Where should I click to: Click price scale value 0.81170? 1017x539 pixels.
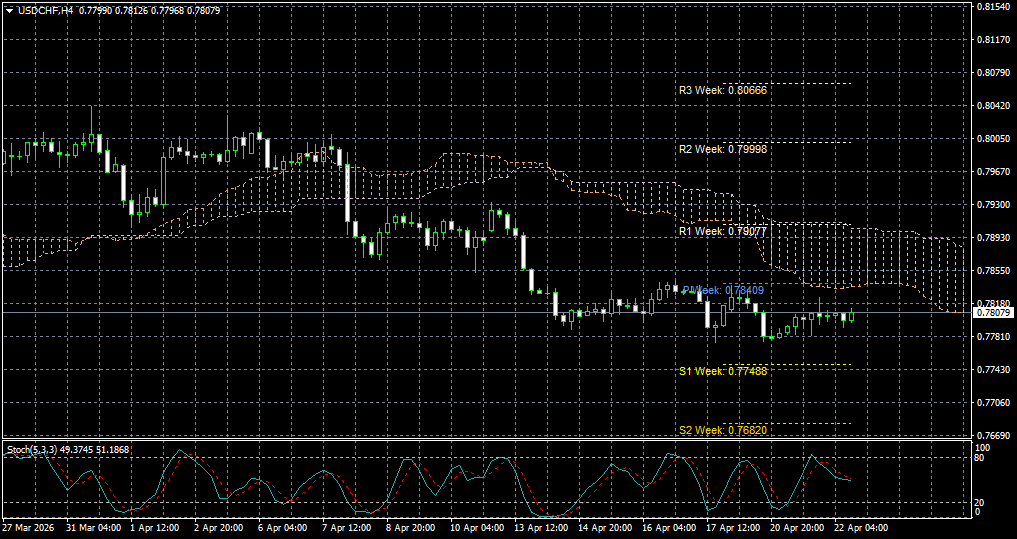[x=993, y=40]
